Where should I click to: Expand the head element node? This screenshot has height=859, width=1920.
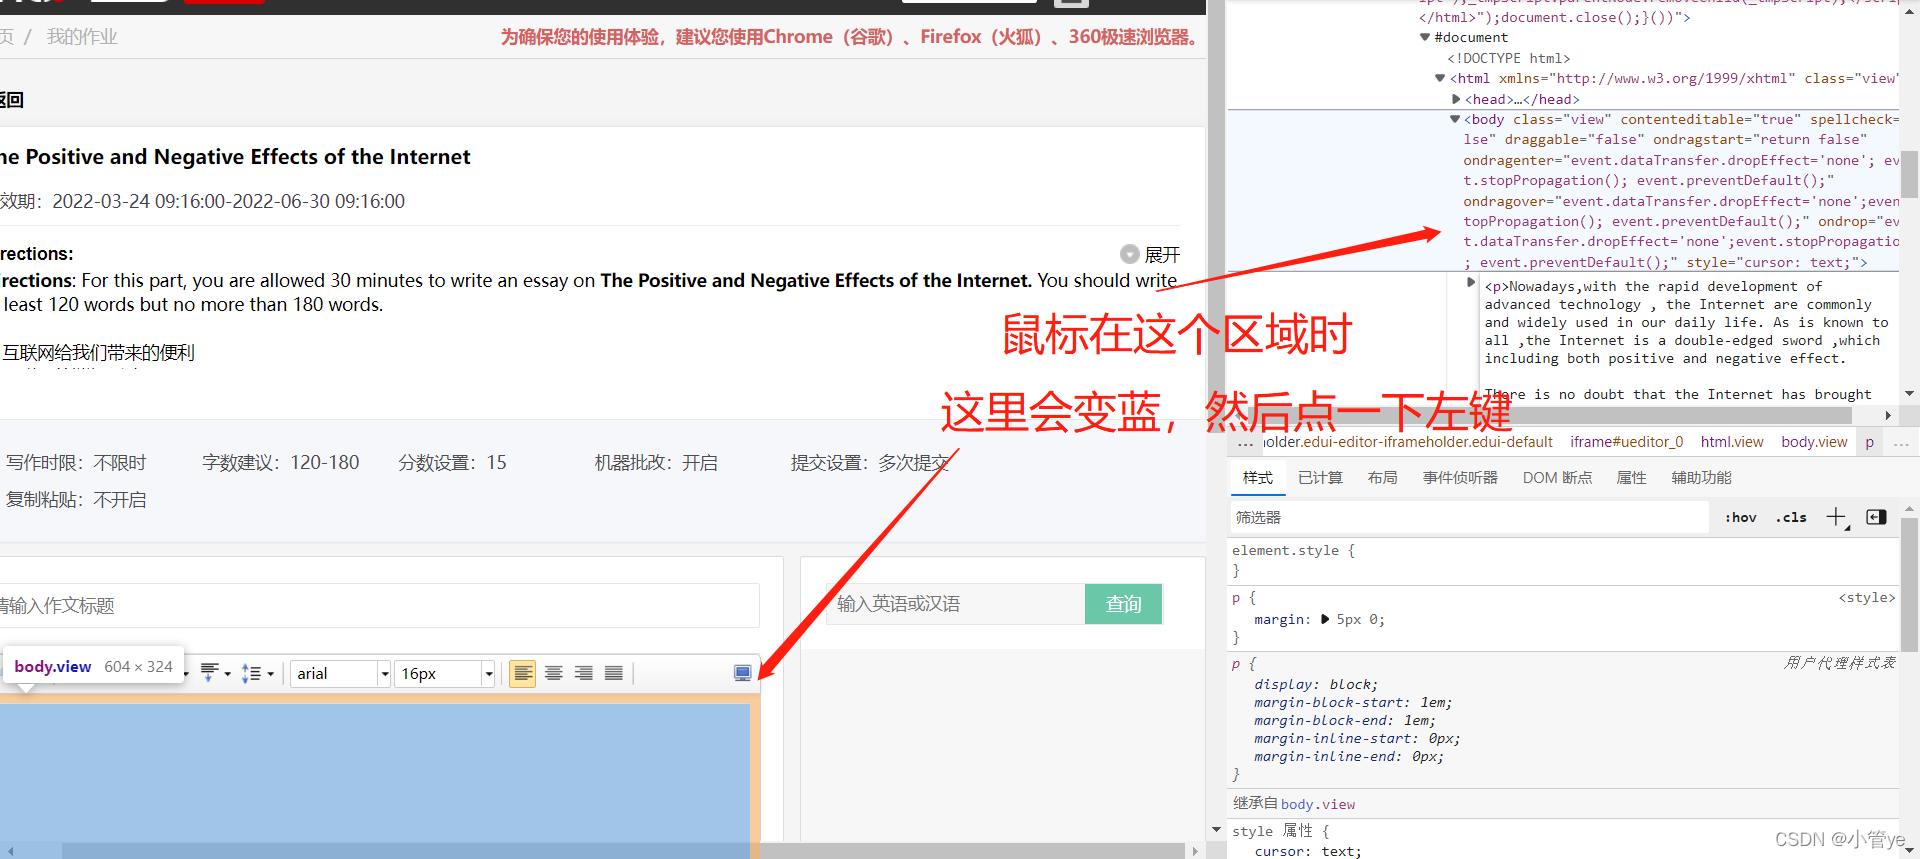1456,99
